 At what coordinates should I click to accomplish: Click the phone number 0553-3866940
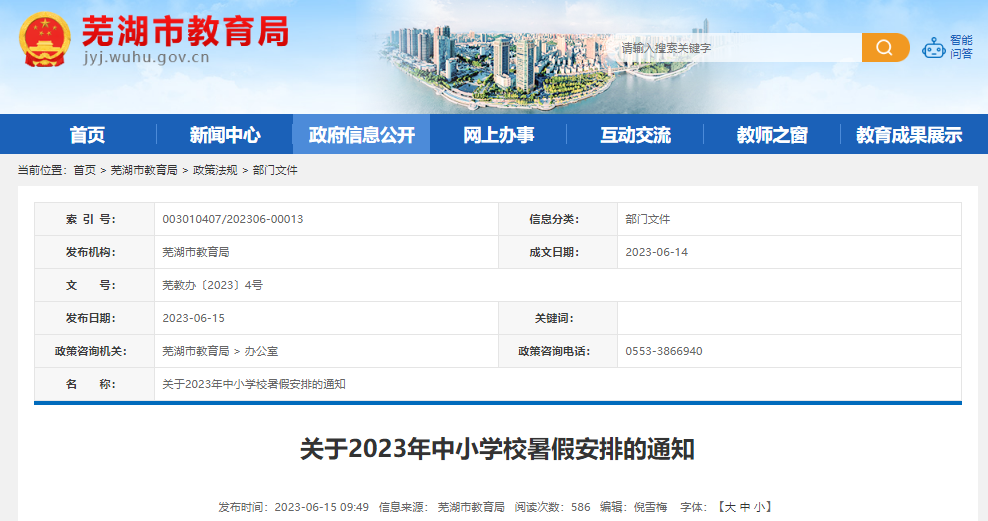[x=663, y=351]
